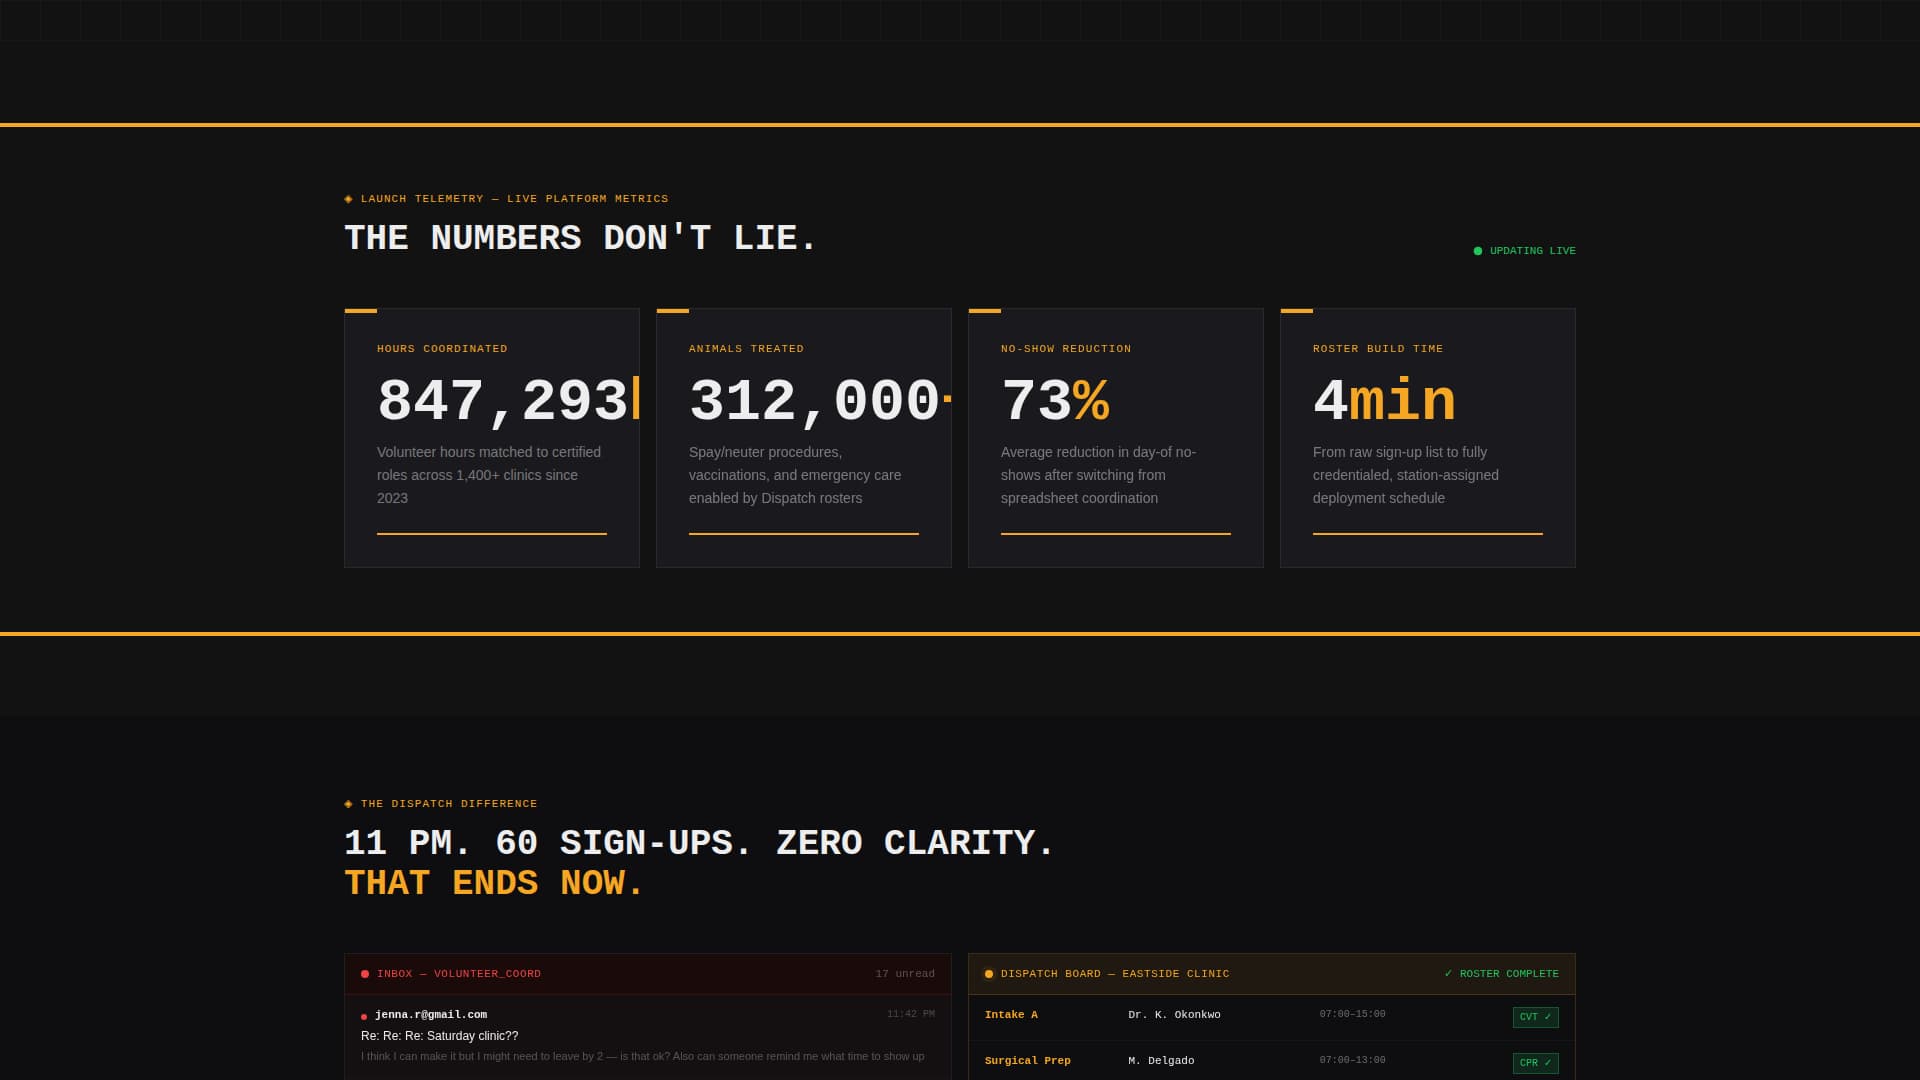Click the 312,000 metric value

pyautogui.click(x=815, y=402)
